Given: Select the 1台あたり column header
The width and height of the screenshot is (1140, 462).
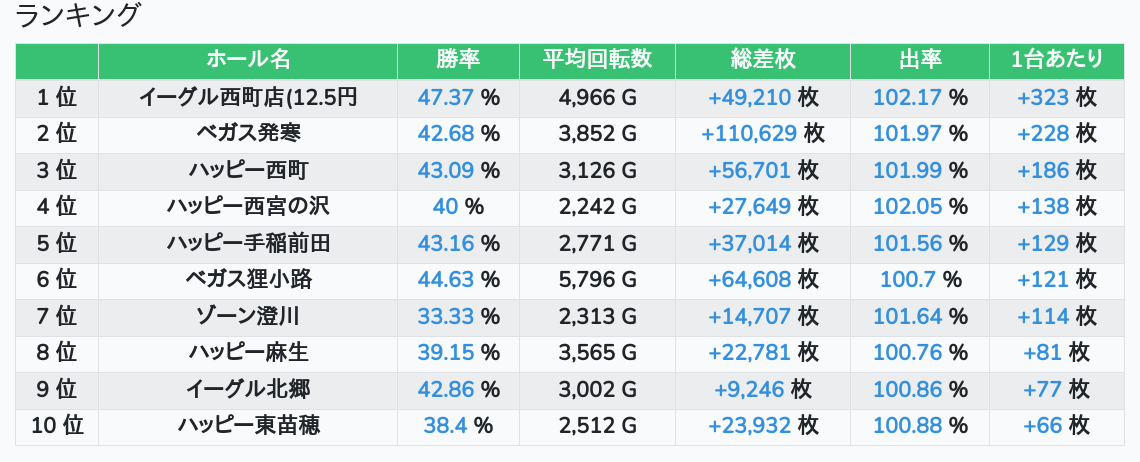Looking at the screenshot, I should tap(1056, 60).
